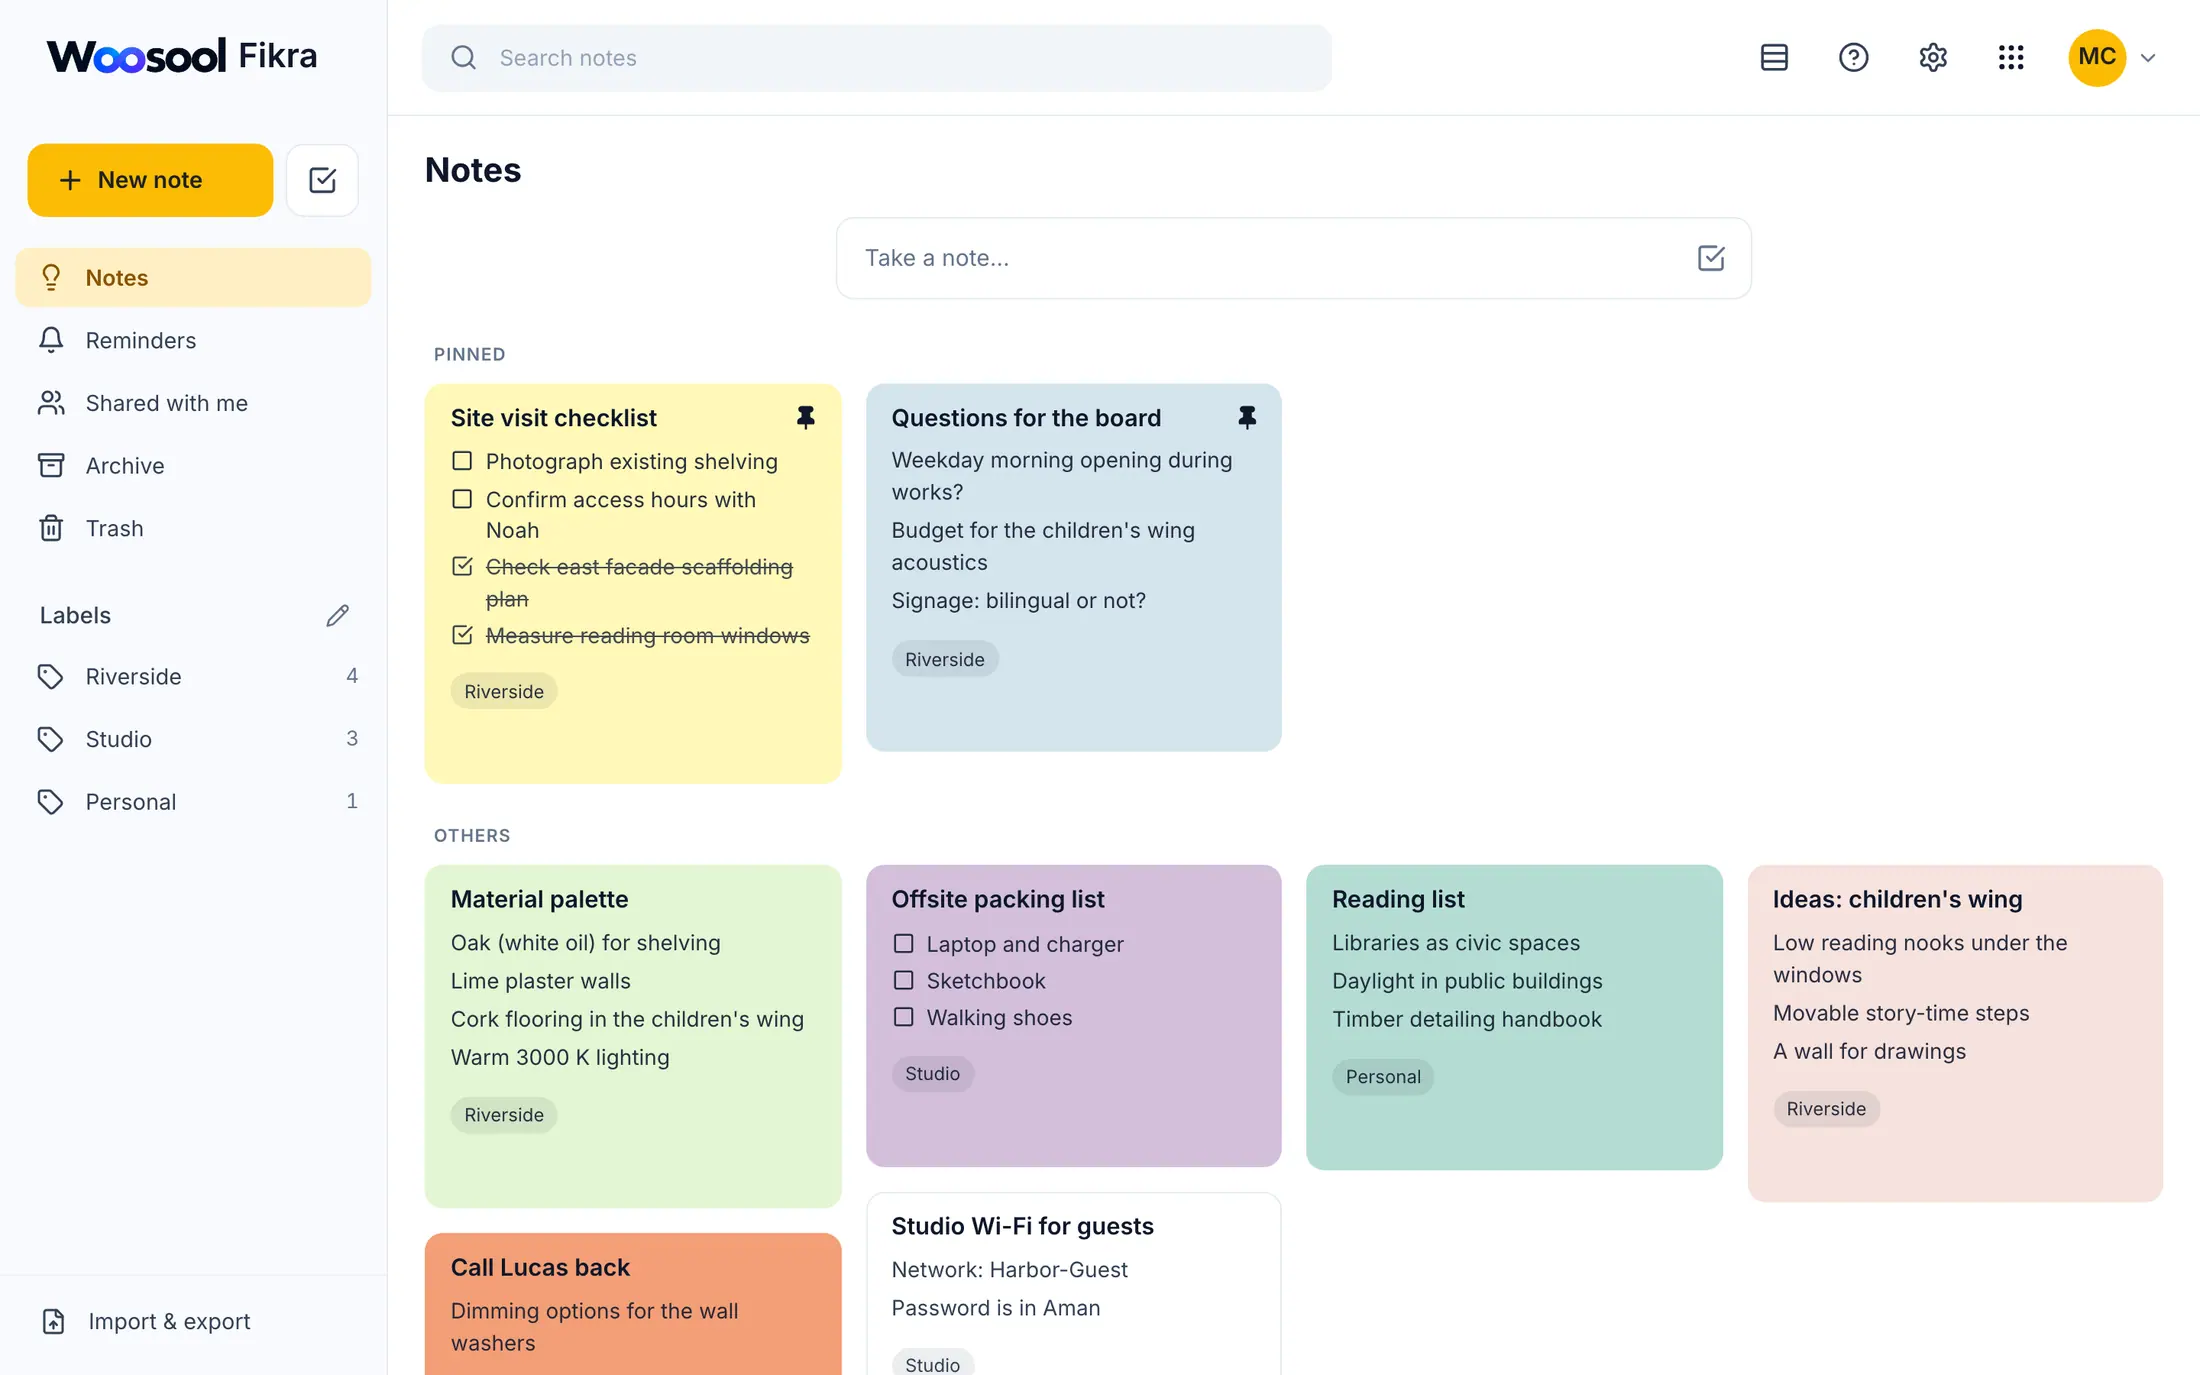Screen dimensions: 2200x1375
Task: Check Confirm access hours with Noah
Action: (462, 499)
